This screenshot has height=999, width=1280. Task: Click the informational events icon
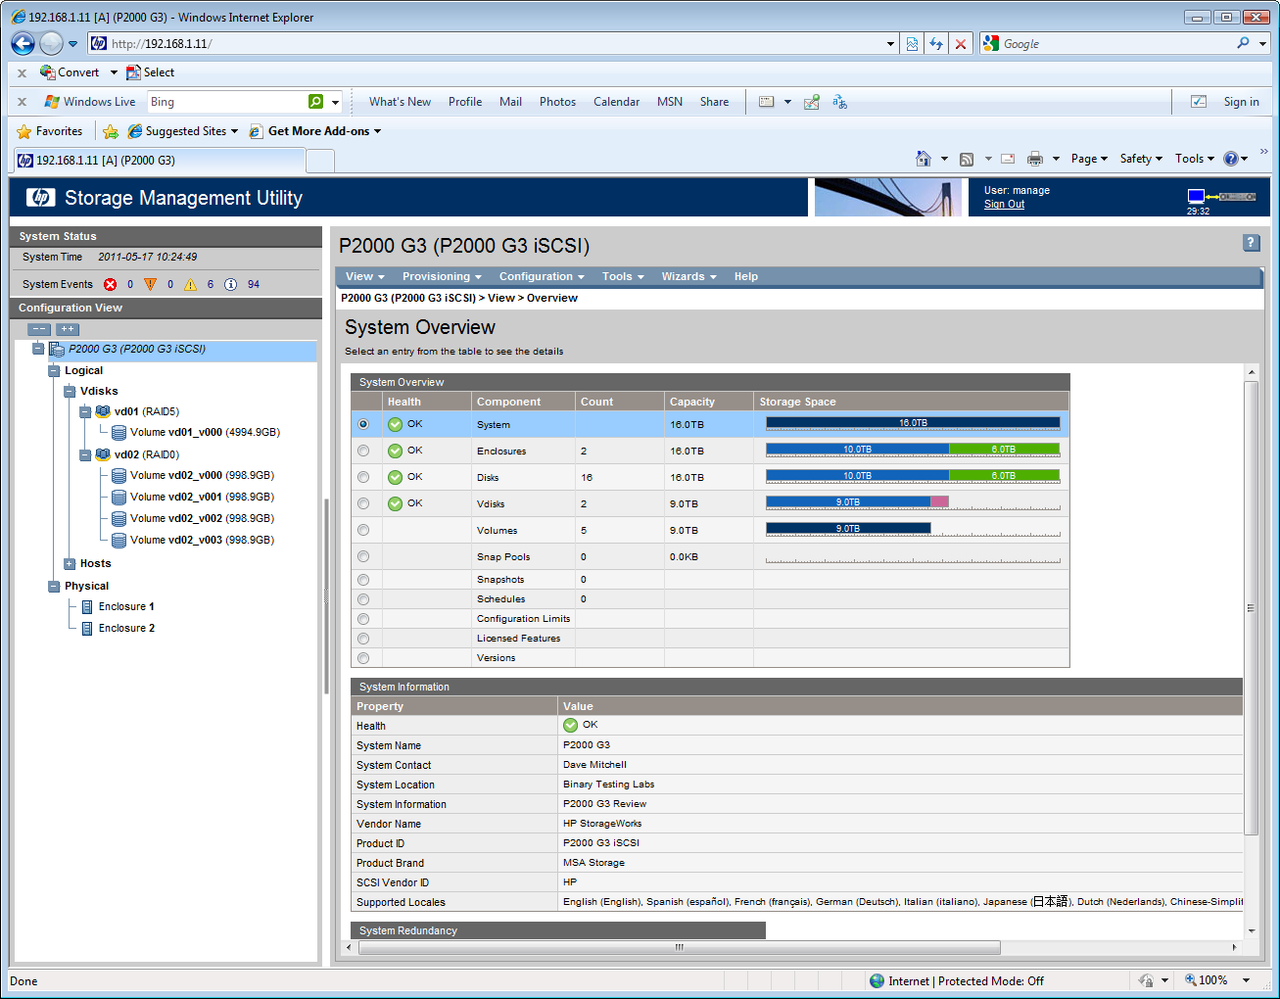click(231, 285)
